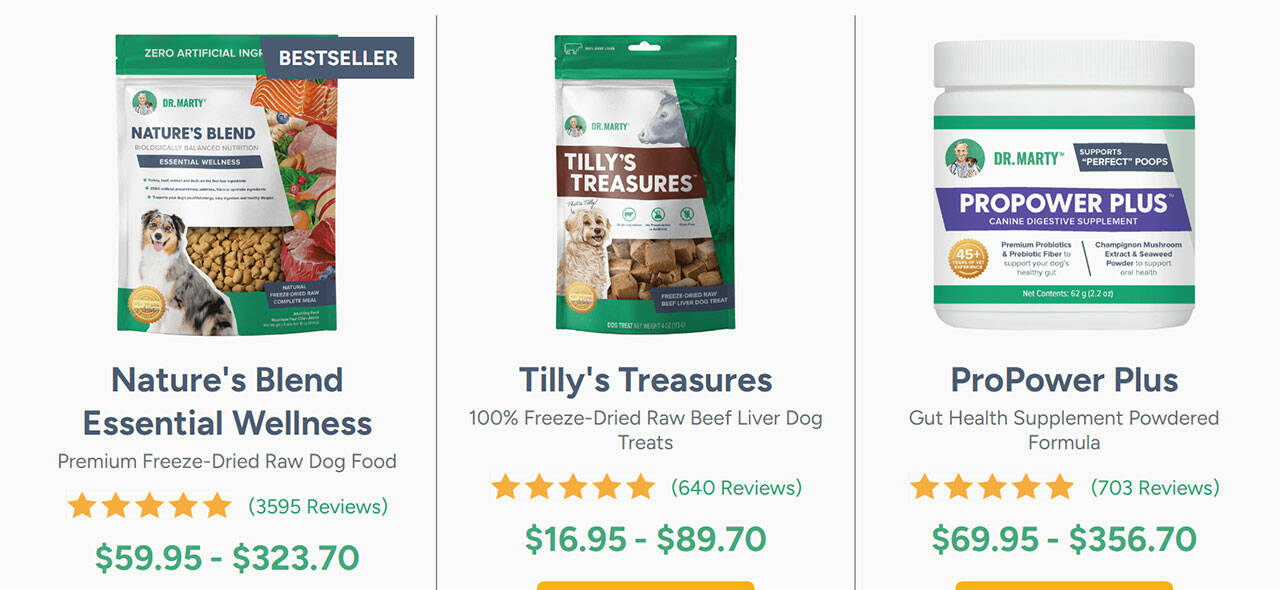Click the Premium Freeze-Dried Raw Dog Food subtitle
The width and height of the screenshot is (1280, 590).
coord(227,461)
